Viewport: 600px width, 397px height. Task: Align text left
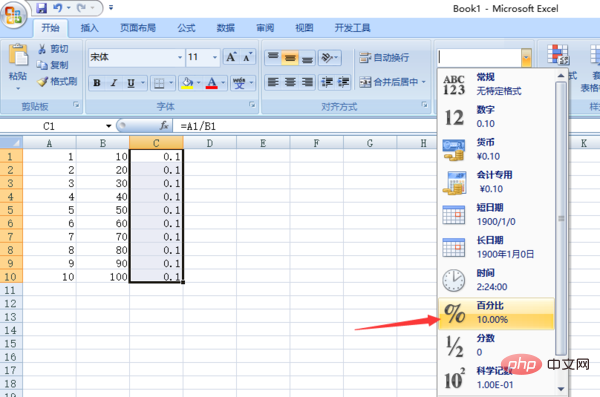tap(273, 82)
